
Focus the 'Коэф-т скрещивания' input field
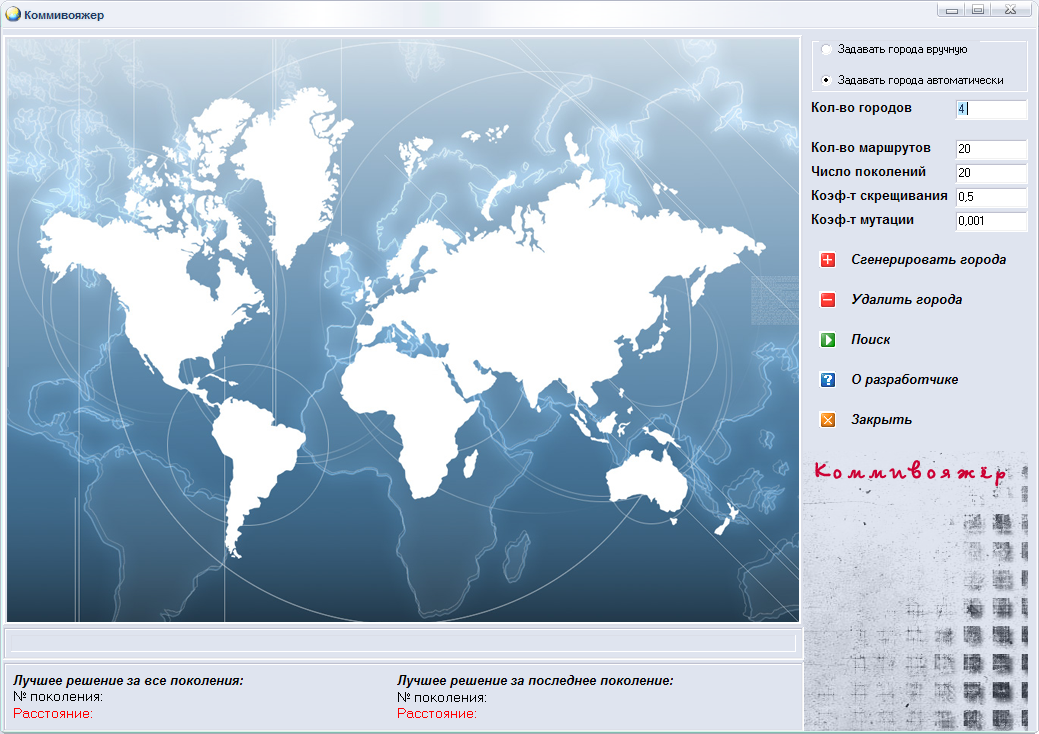pyautogui.click(x=991, y=197)
